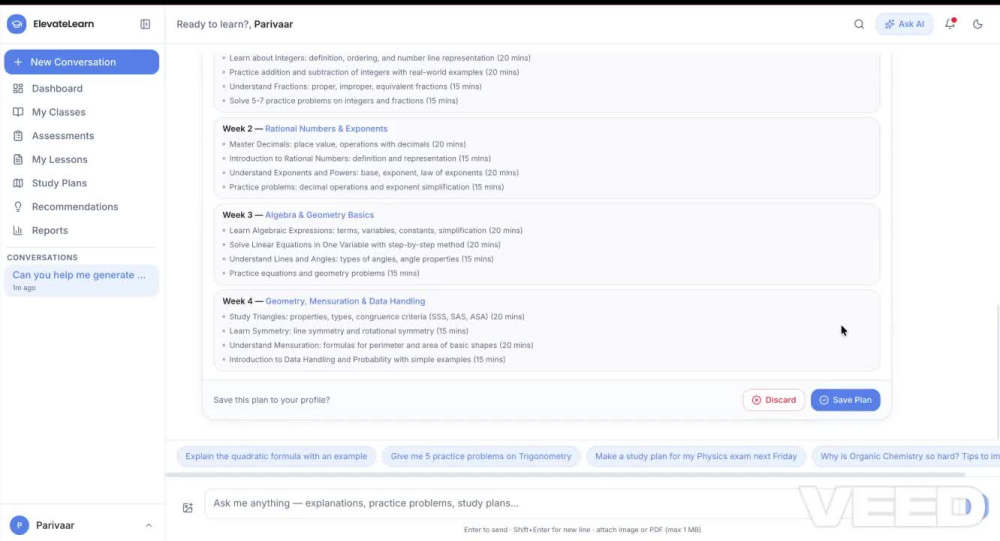Click 'Understand Fractions: proper, improper' line
Image resolution: width=1000 pixels, height=541 pixels.
click(x=355, y=87)
